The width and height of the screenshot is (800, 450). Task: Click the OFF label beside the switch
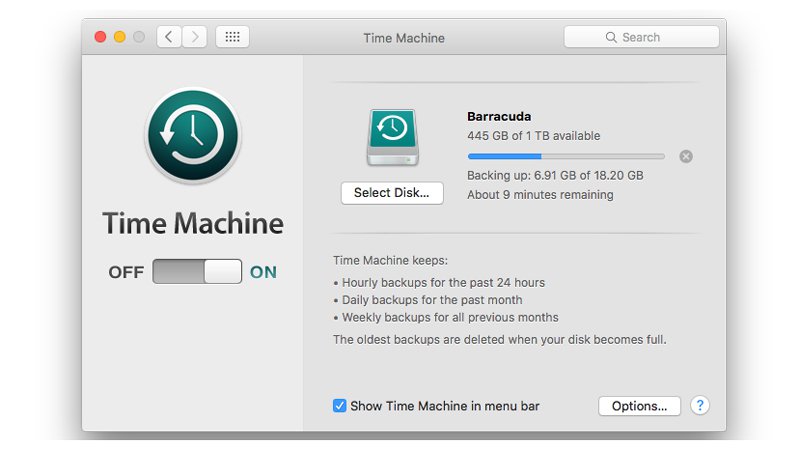click(x=126, y=272)
